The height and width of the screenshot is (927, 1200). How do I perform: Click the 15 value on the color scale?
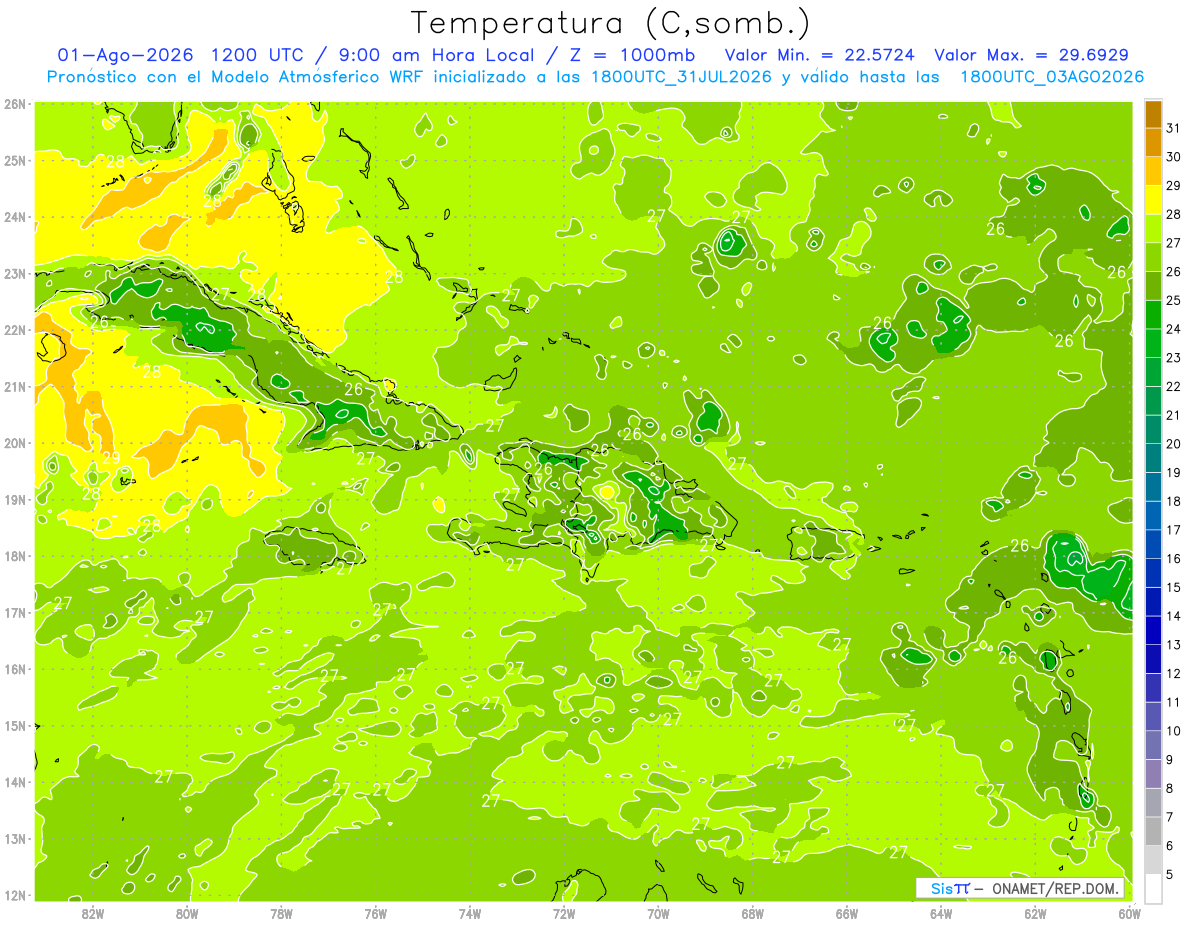(x=1174, y=587)
